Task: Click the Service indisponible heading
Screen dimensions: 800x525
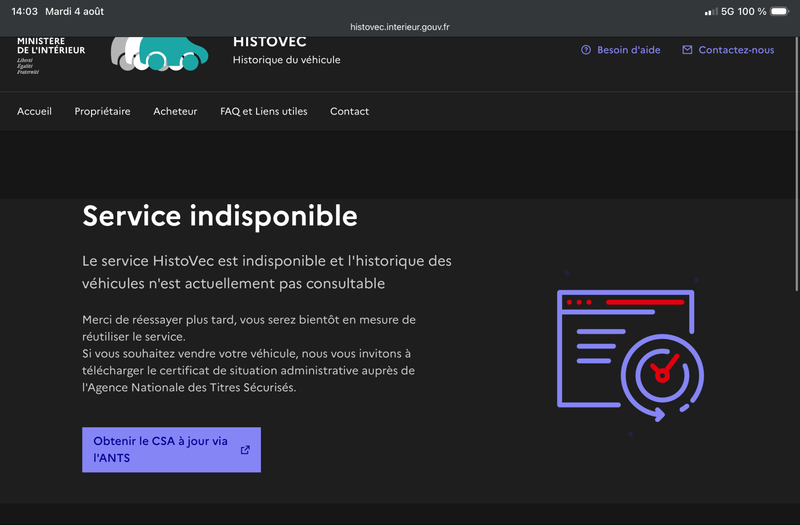Action: click(220, 216)
